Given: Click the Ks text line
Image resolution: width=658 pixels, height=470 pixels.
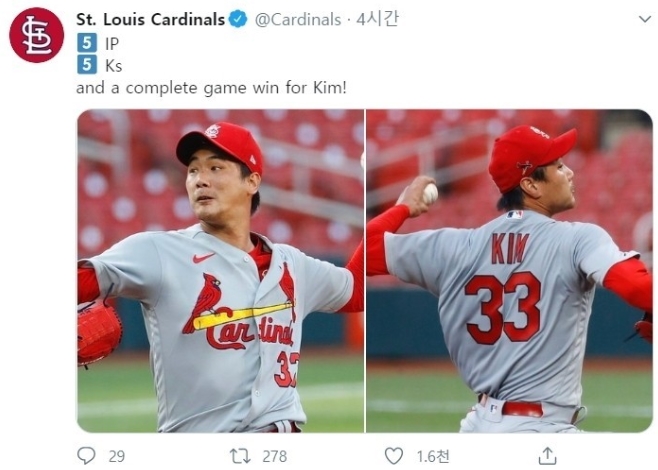Looking at the screenshot, I should click(x=113, y=65).
